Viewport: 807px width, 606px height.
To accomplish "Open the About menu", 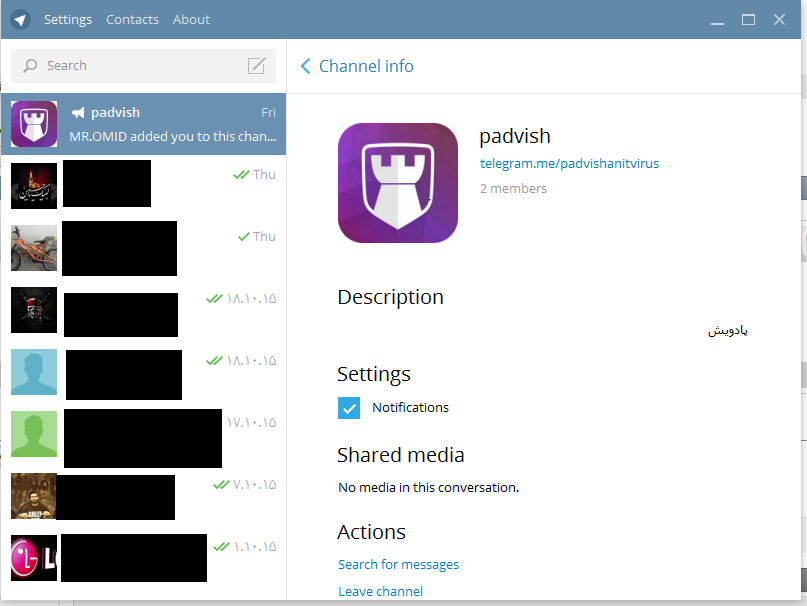I will [x=191, y=20].
